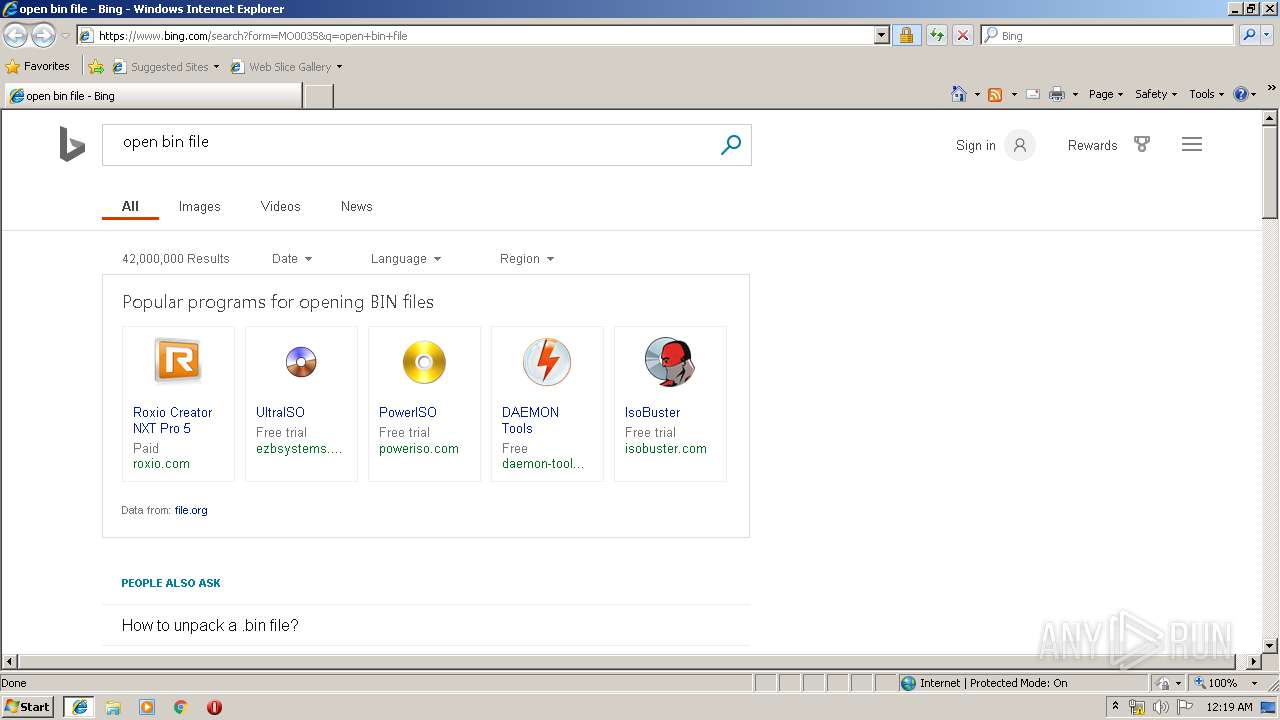Image resolution: width=1280 pixels, height=720 pixels.
Task: Select the 'open bin file - Bing' tab
Action: [x=153, y=96]
